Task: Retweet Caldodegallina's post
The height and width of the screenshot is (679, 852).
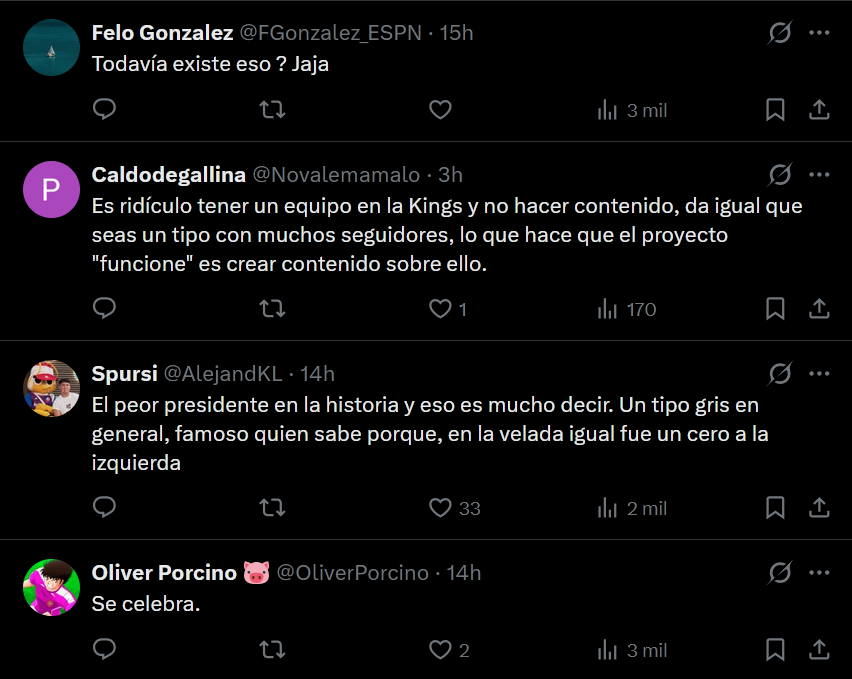Action: (272, 309)
